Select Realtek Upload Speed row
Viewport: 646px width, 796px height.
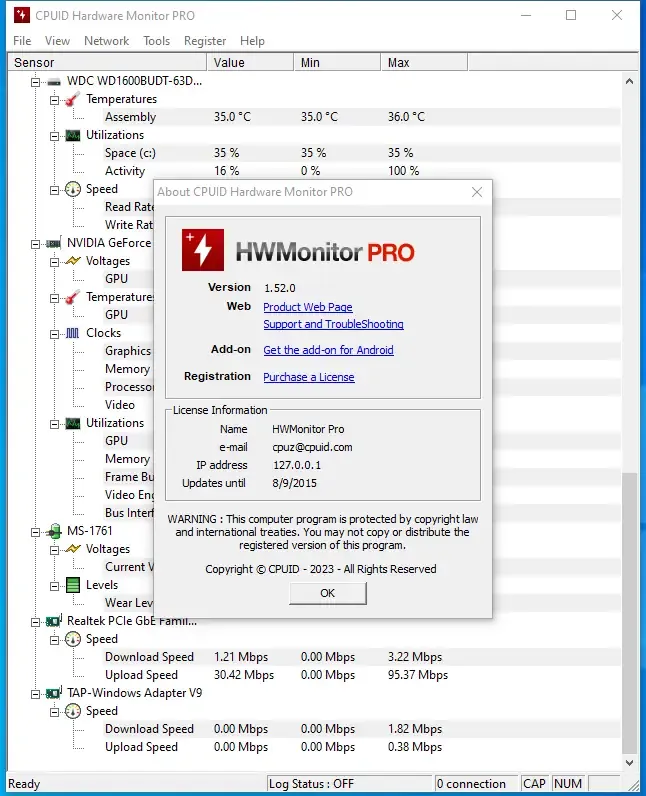[362, 675]
